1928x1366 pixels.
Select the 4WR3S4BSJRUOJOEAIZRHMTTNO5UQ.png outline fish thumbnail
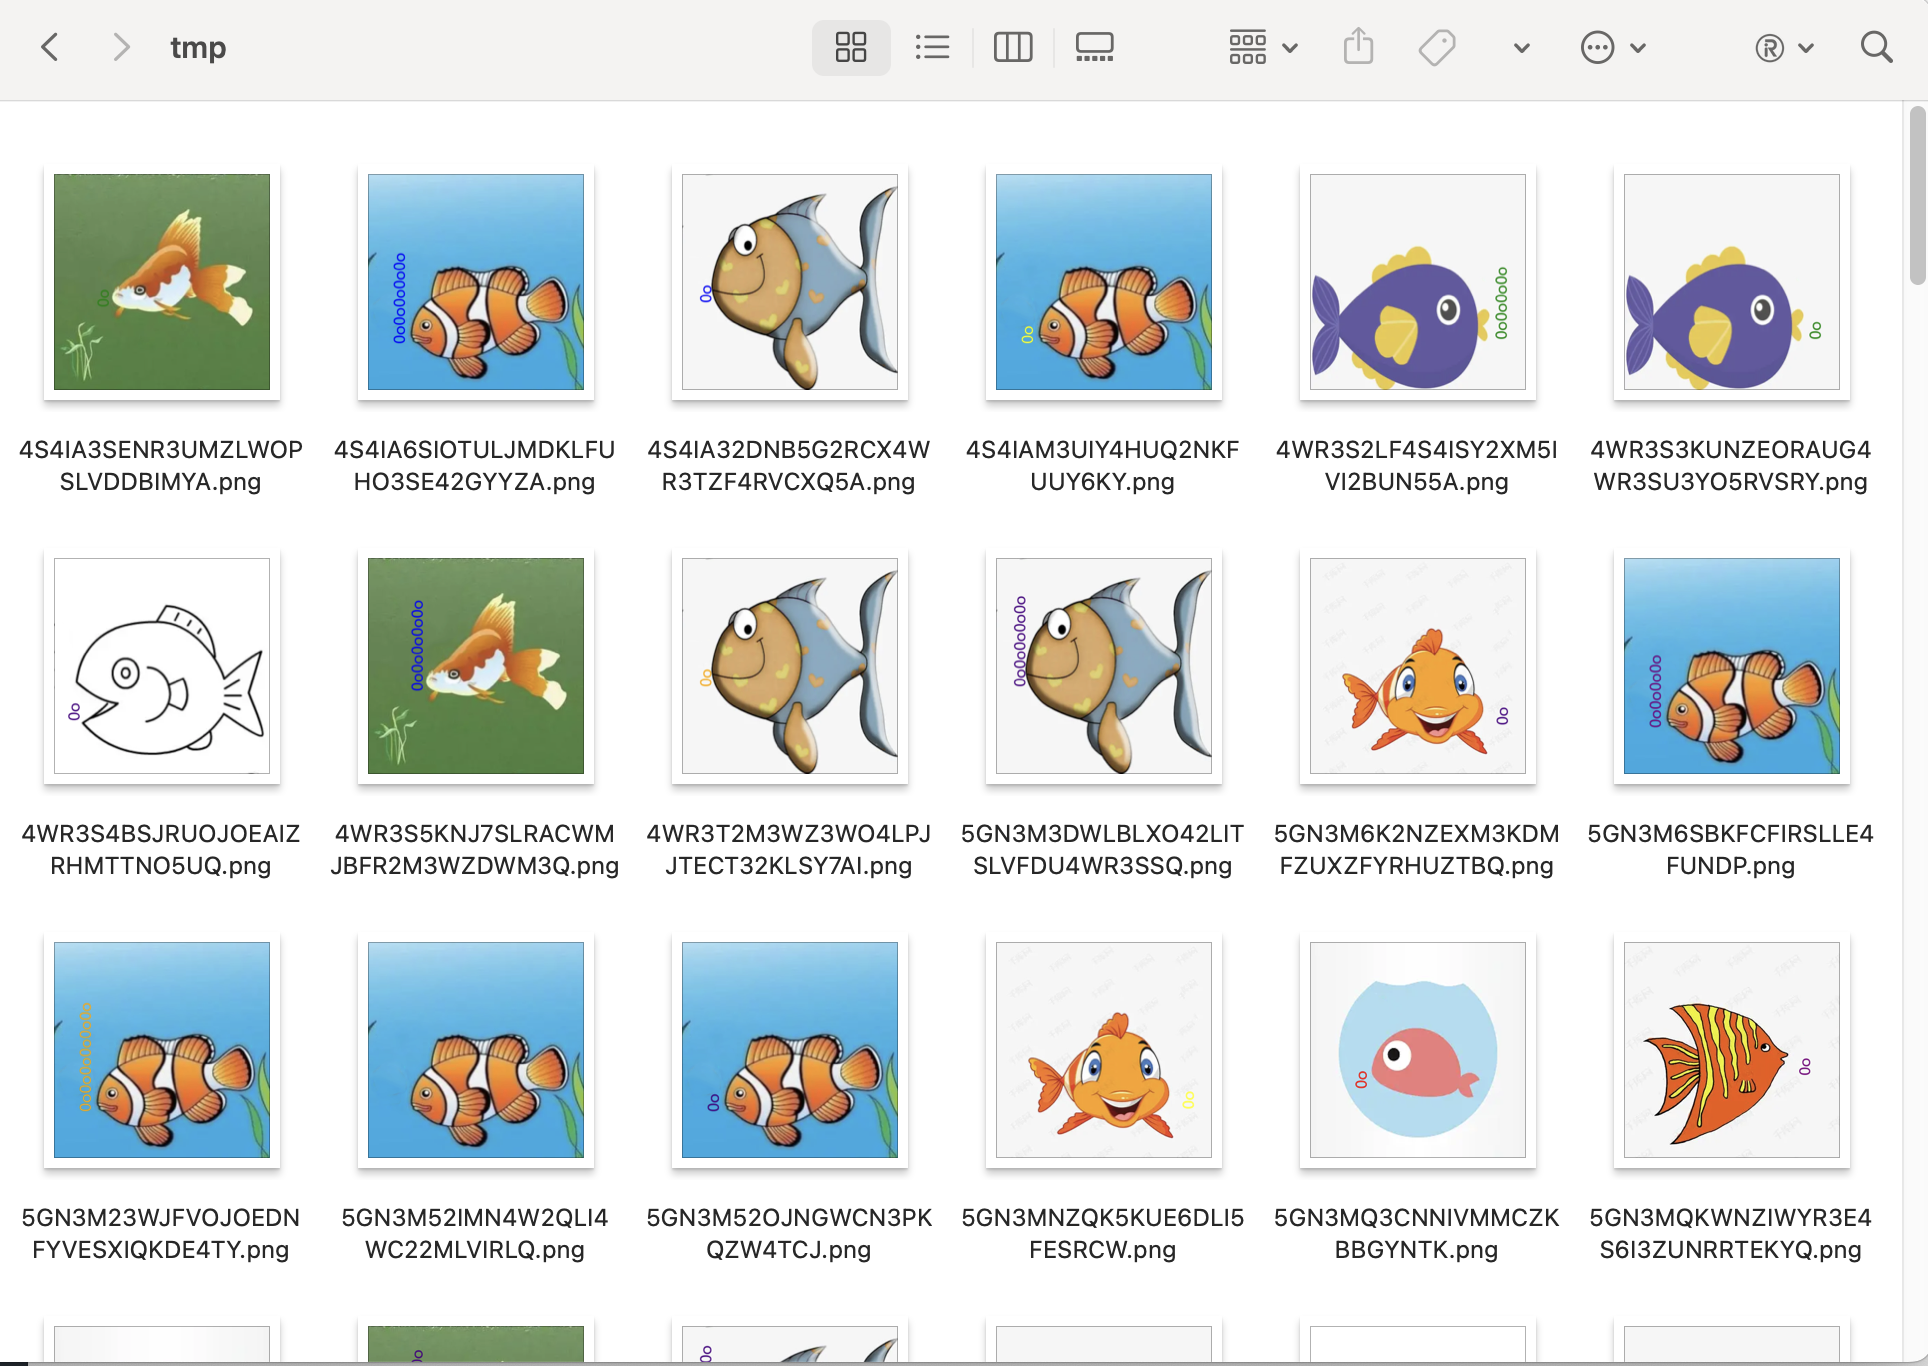point(162,666)
